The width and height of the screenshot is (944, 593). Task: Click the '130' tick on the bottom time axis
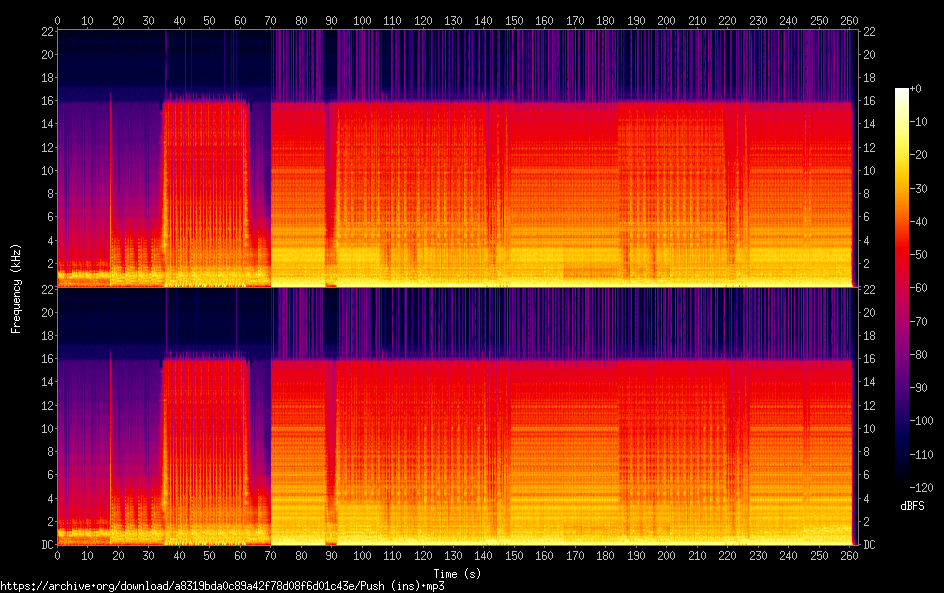tap(453, 555)
